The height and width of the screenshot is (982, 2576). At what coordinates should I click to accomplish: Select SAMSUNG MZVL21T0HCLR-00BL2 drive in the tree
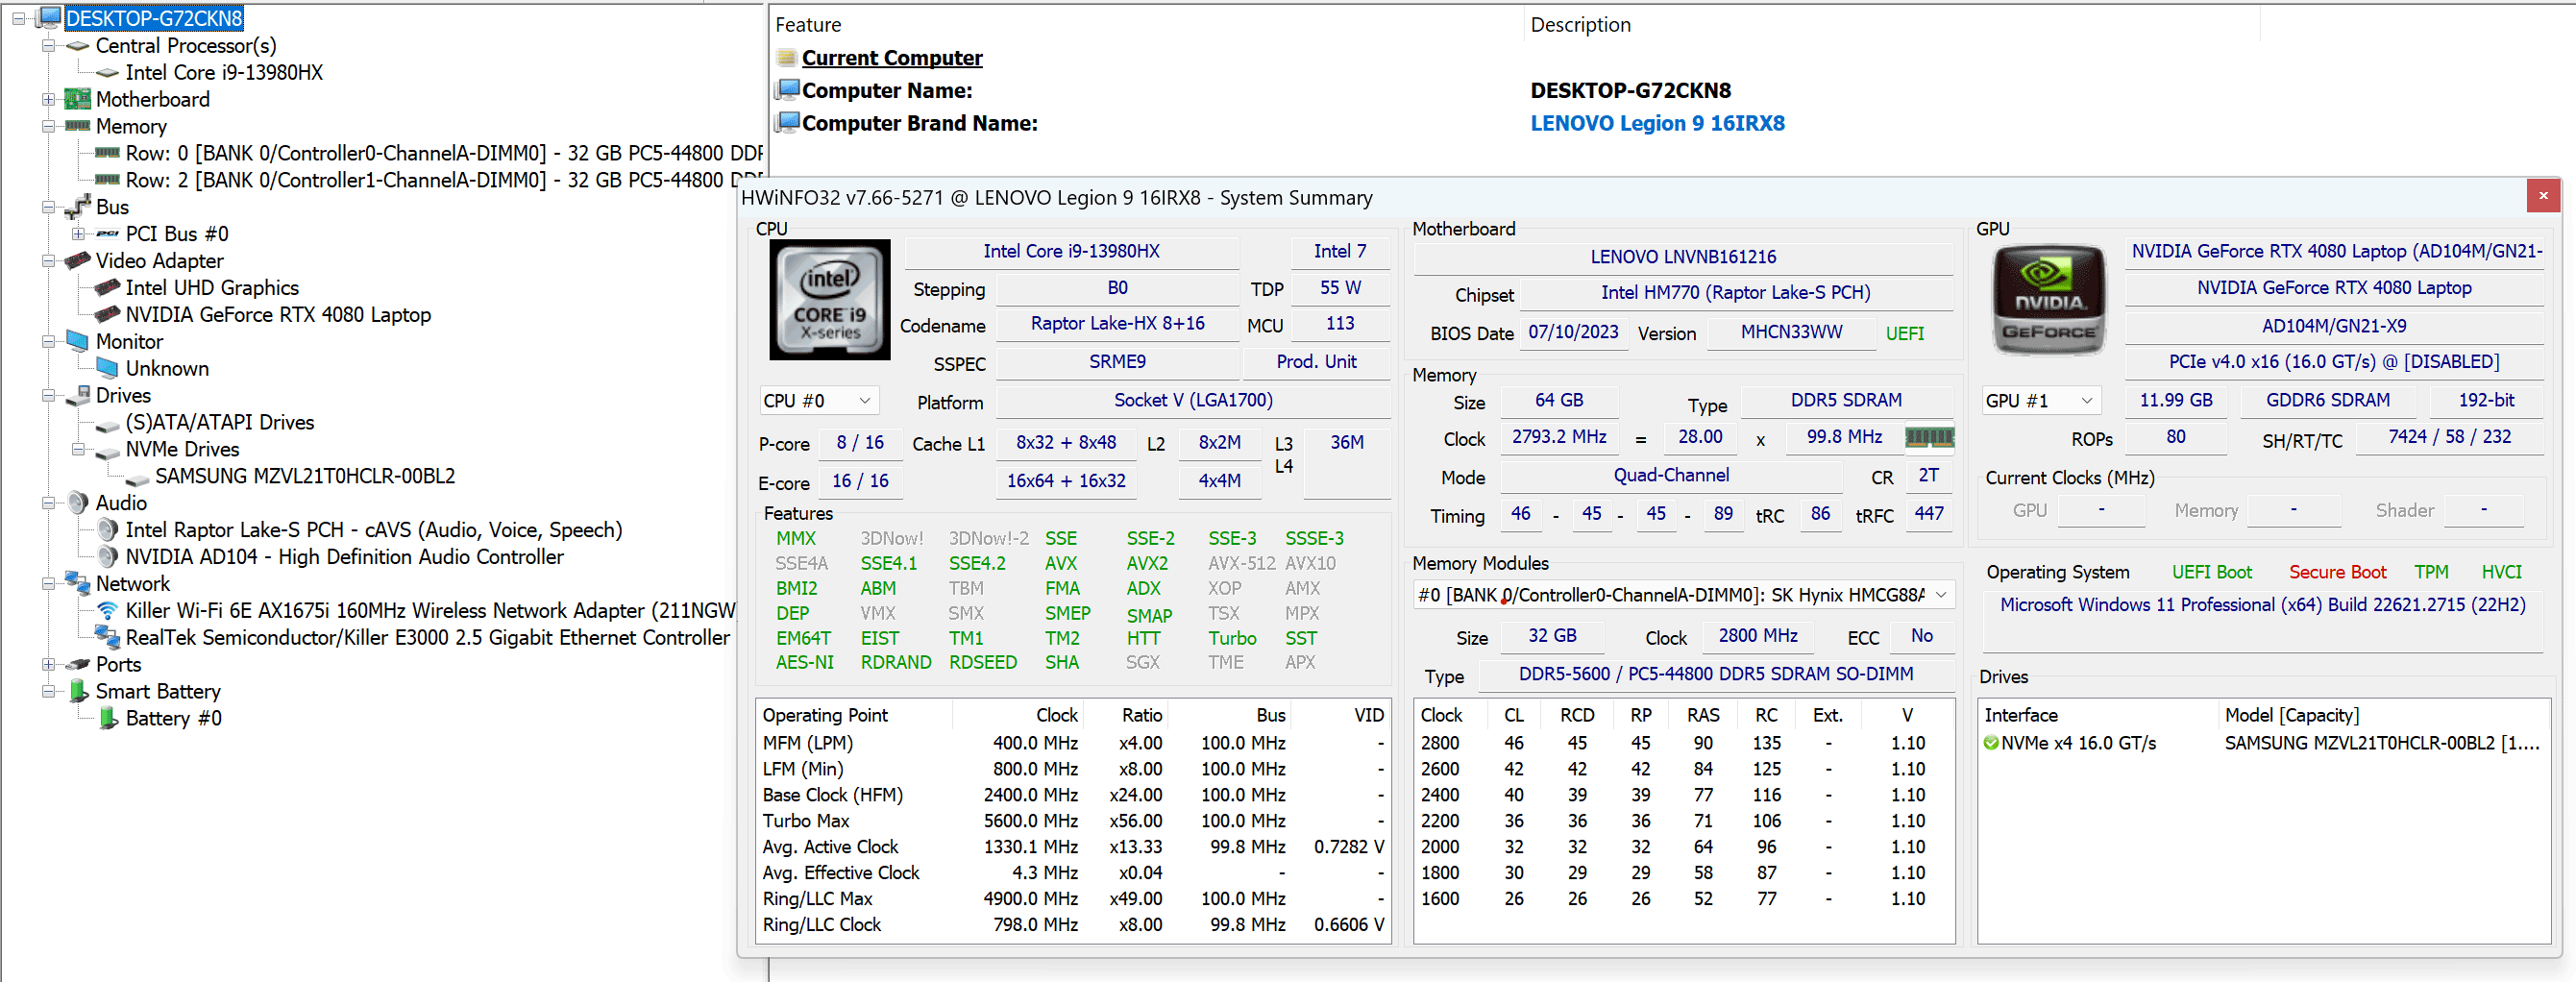coord(304,476)
